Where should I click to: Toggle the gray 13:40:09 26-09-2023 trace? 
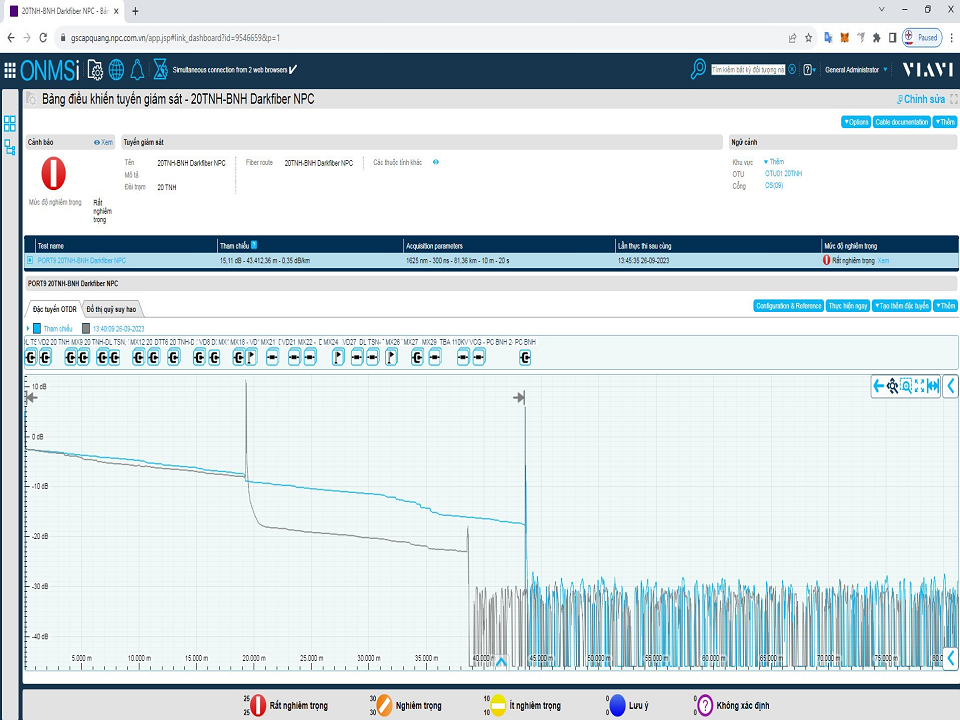click(x=87, y=328)
